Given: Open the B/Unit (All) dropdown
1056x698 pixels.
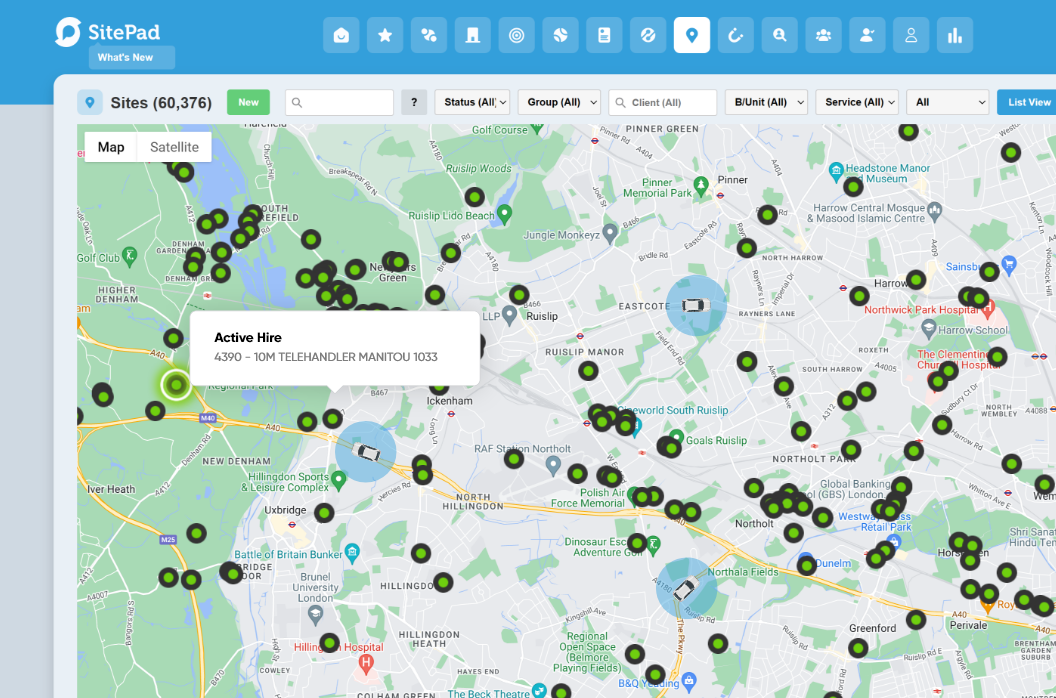Looking at the screenshot, I should click(x=766, y=102).
